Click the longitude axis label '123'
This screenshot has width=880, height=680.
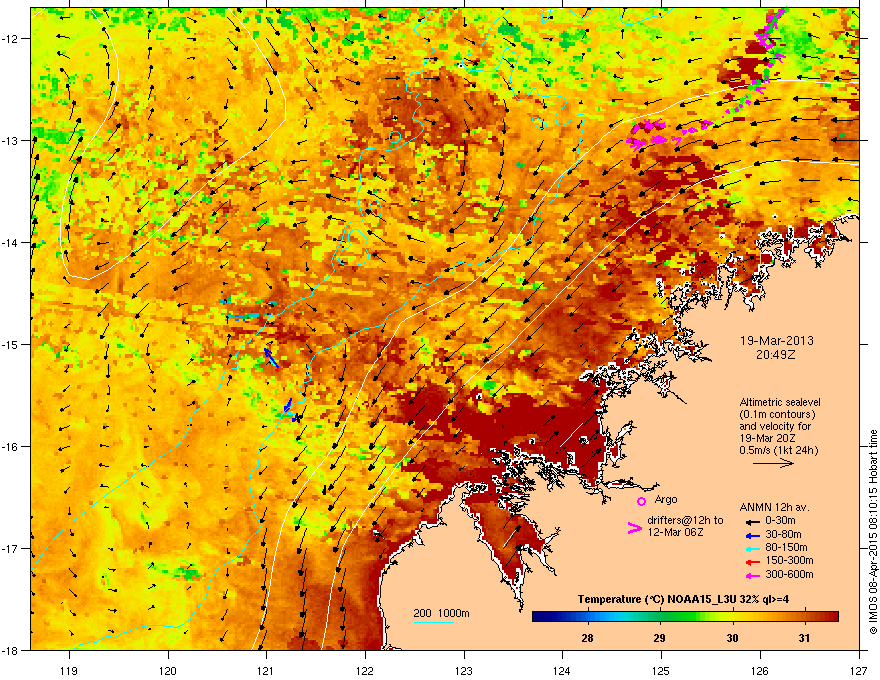click(x=464, y=670)
